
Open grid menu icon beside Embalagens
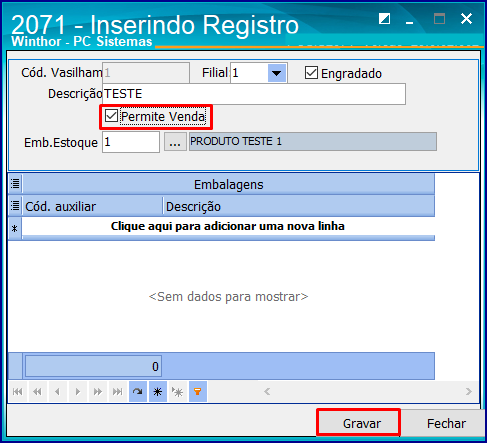click(15, 184)
